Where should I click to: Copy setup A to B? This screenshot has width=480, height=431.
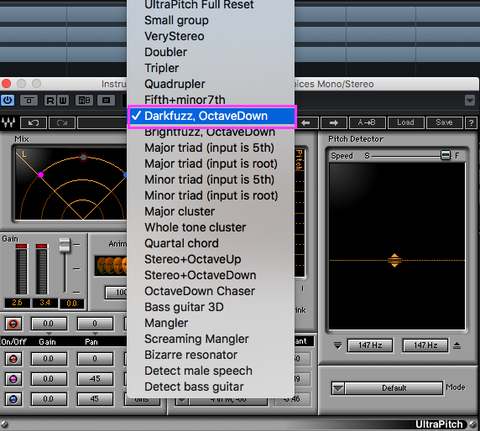(x=367, y=123)
